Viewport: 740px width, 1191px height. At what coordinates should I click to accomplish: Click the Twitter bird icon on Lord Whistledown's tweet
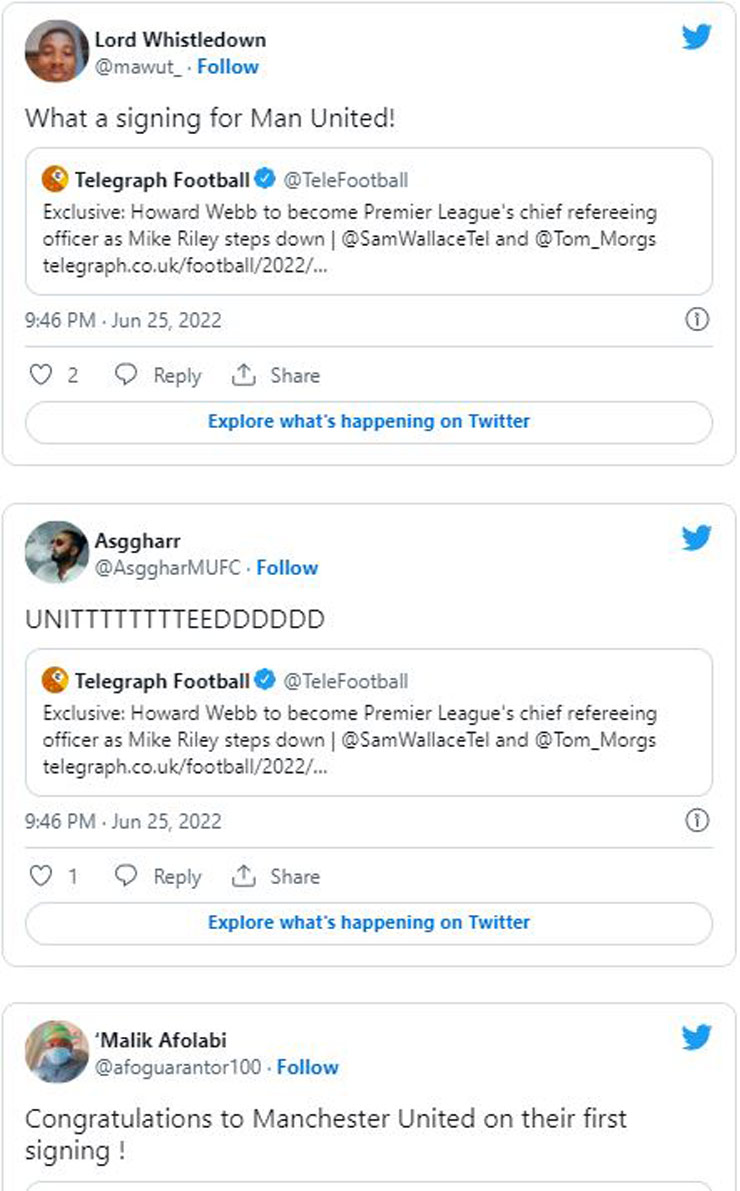tap(696, 38)
